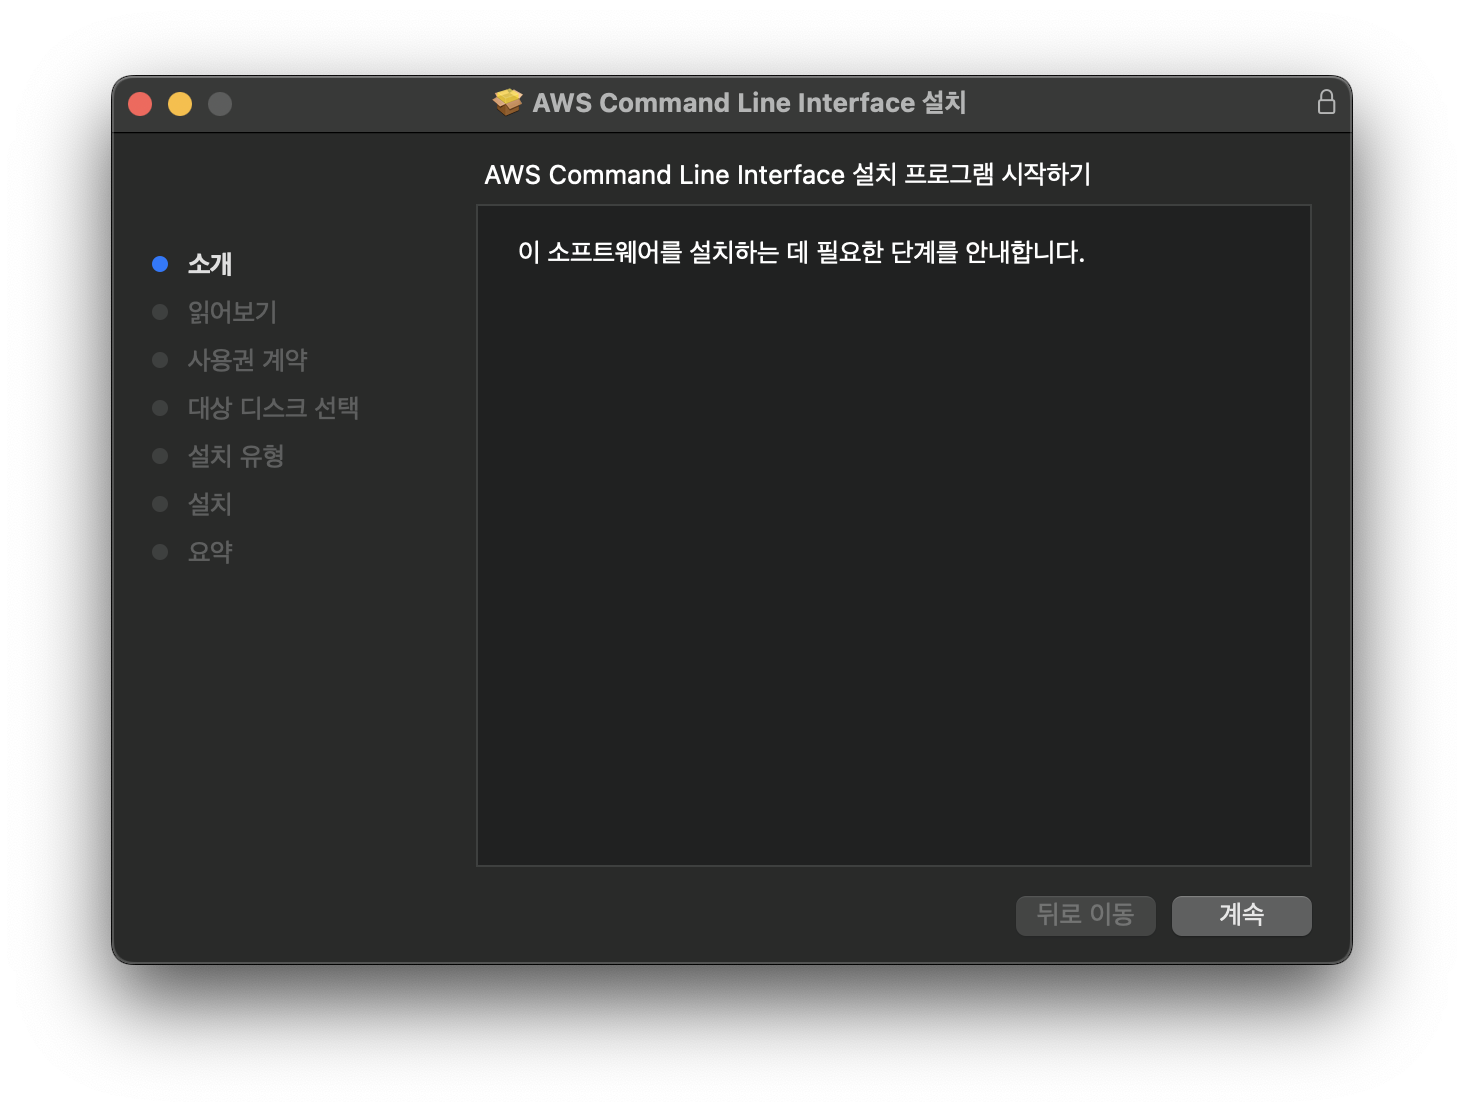Click the blue bullet next to 소개

click(x=160, y=264)
